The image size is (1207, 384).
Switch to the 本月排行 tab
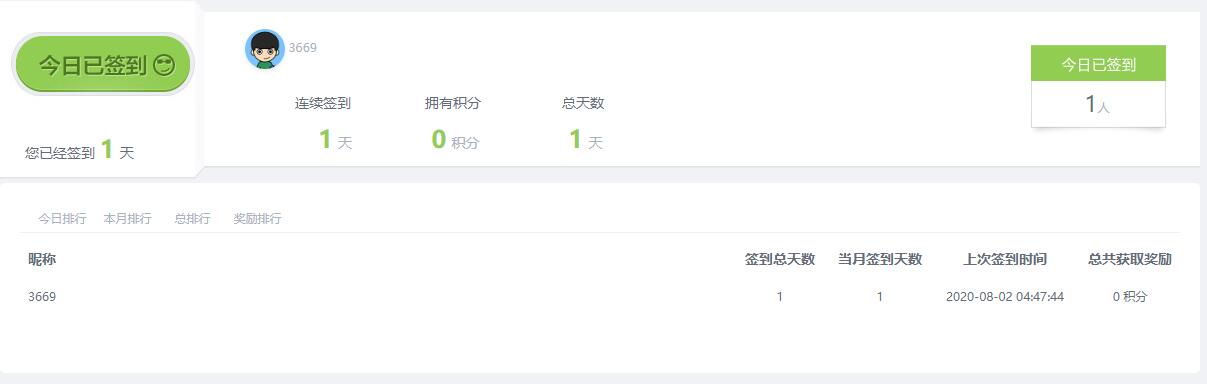point(127,218)
